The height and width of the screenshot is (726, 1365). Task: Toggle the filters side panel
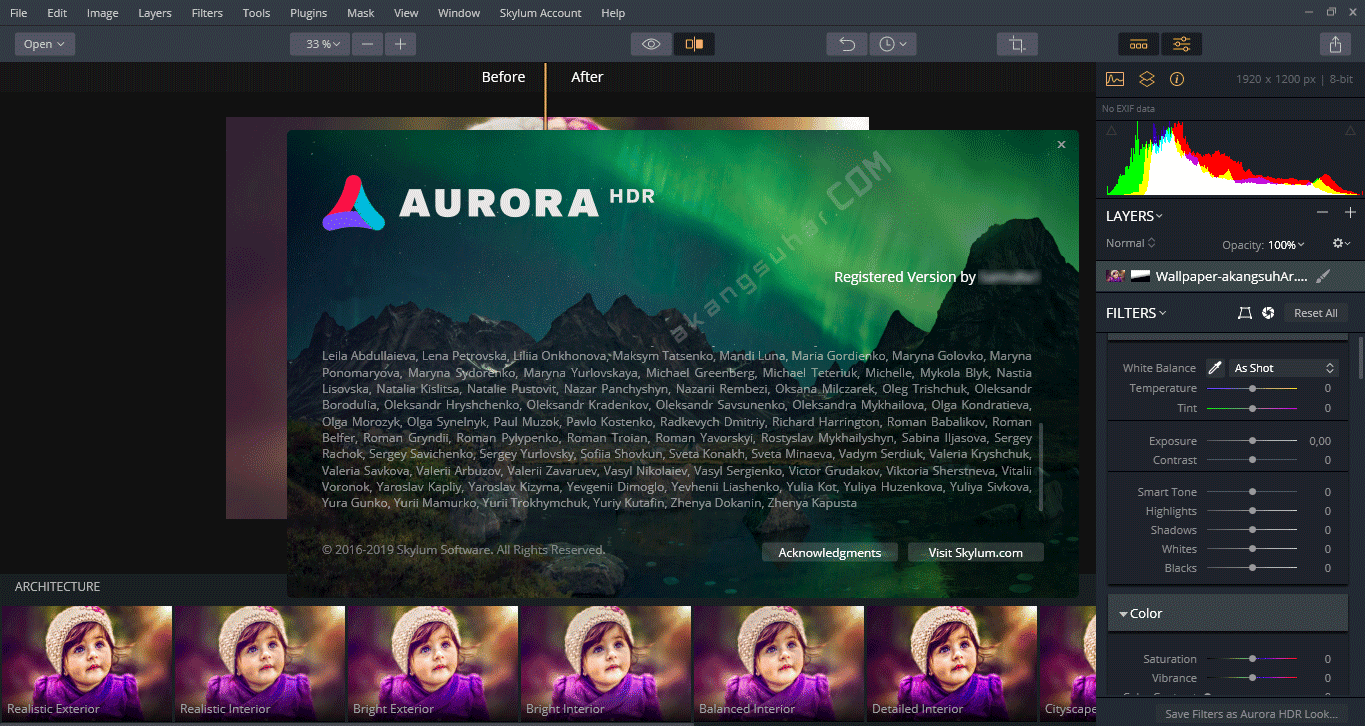(1181, 44)
